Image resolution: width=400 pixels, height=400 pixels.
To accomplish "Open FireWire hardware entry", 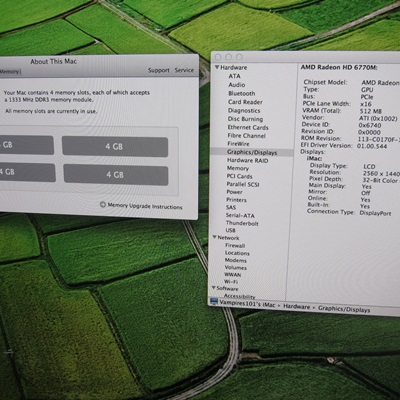I will 238,144.
